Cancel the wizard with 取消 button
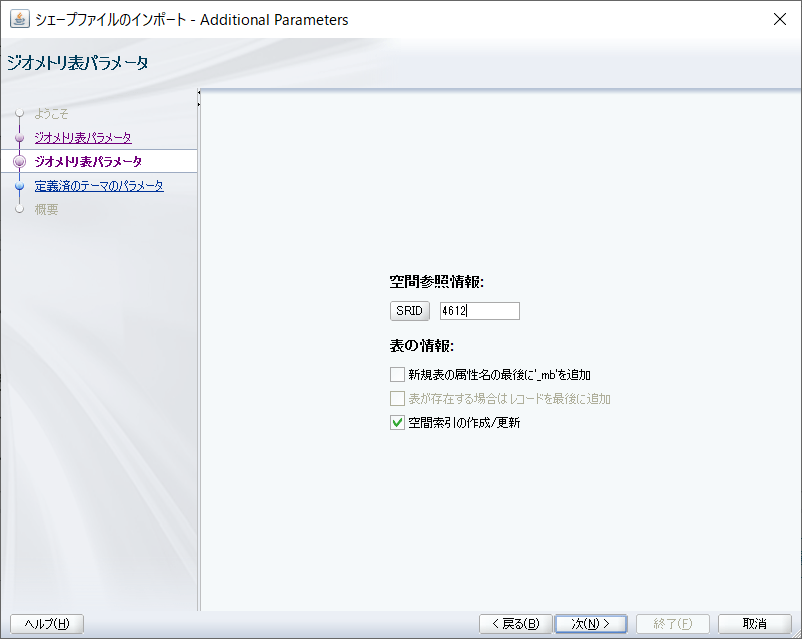The width and height of the screenshot is (802, 639). [x=754, y=624]
